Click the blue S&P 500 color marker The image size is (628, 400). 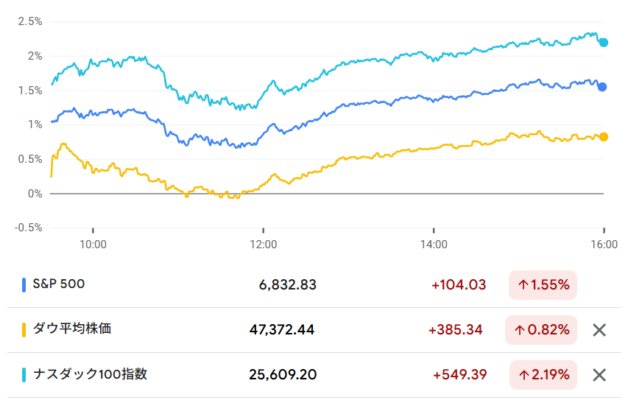[x=24, y=285]
